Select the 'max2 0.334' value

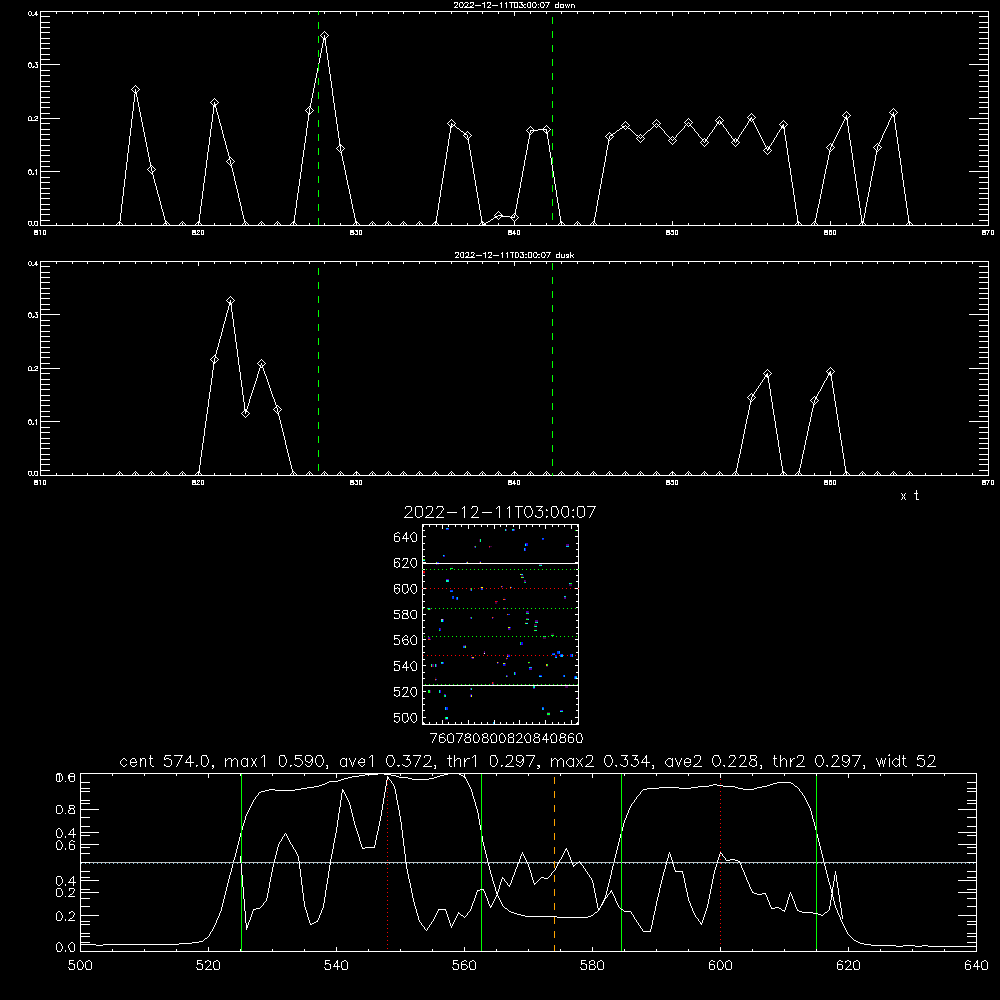click(601, 761)
